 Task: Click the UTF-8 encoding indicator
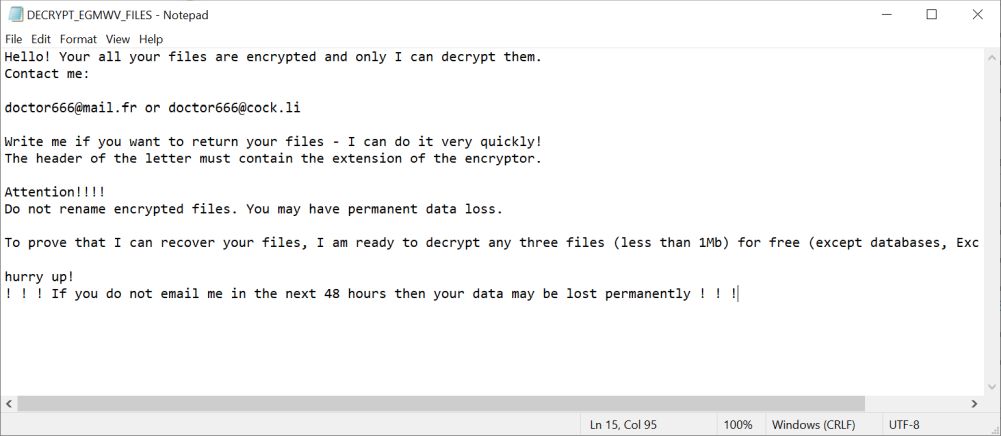pos(906,424)
